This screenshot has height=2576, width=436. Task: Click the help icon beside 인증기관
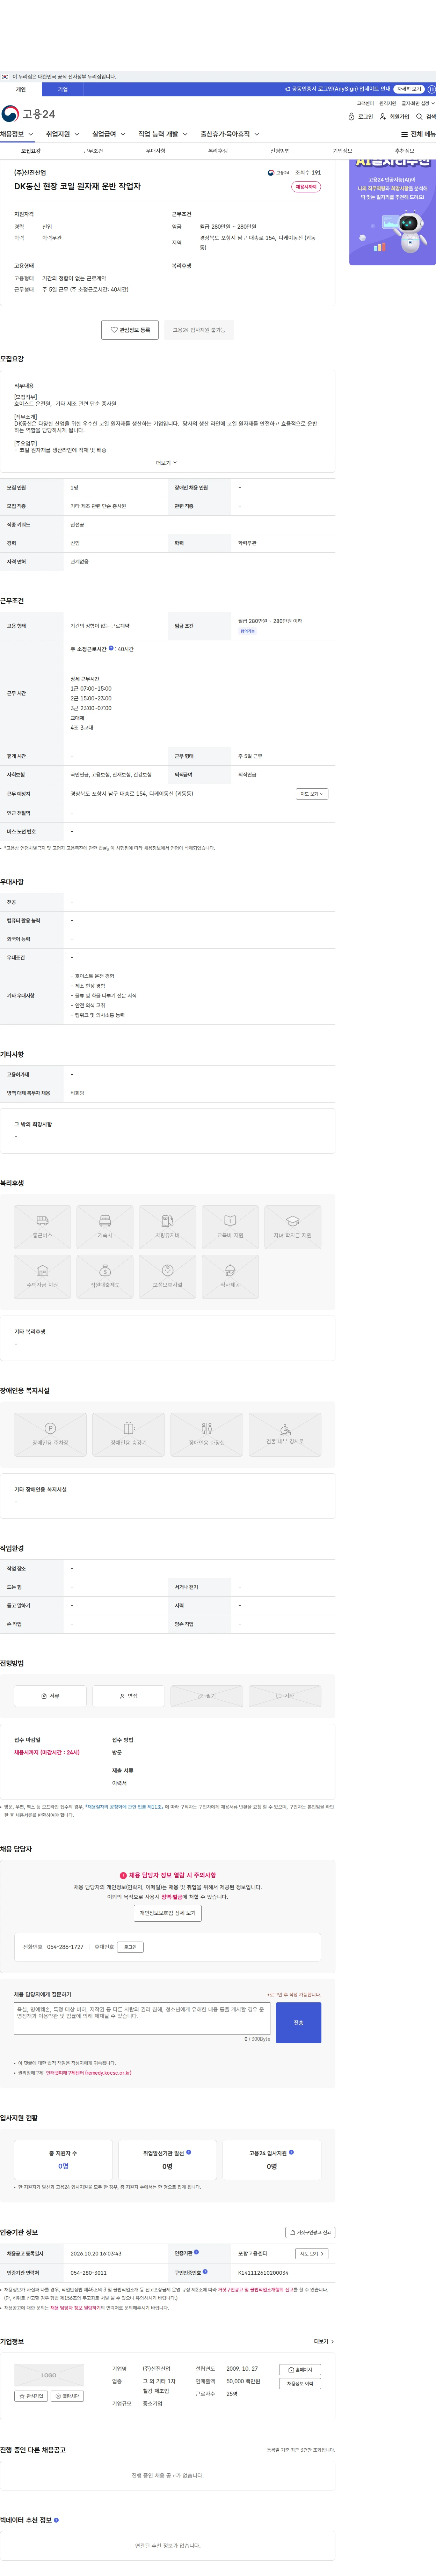(x=196, y=2252)
